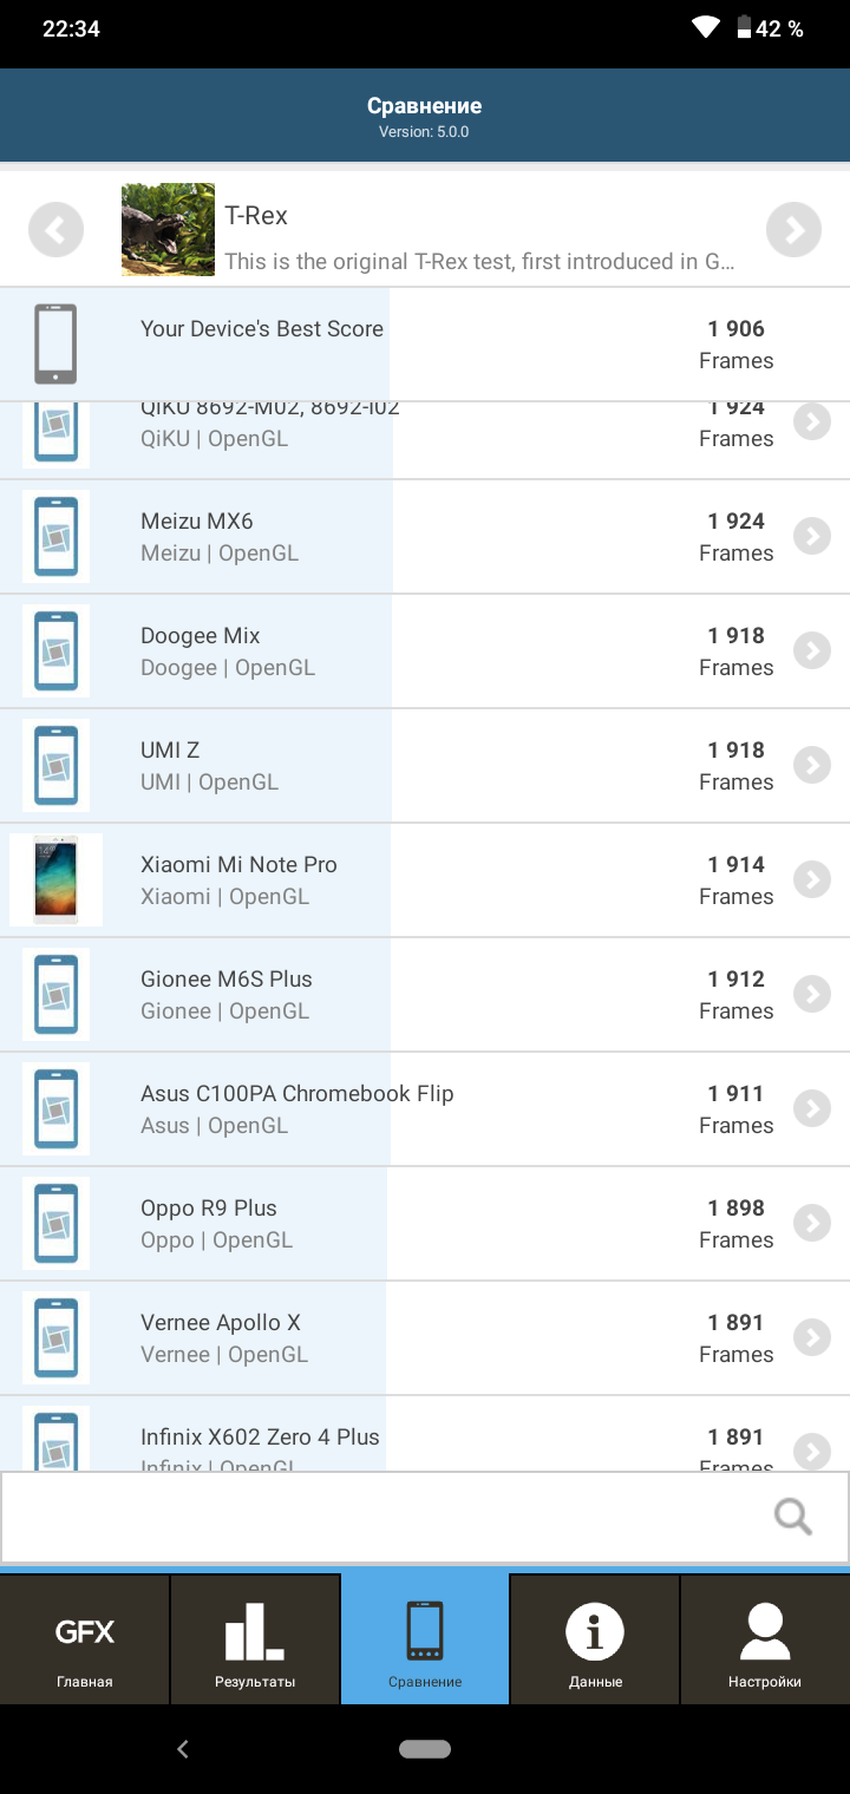Open GFX Главная home tab
This screenshot has width=850, height=1794.
tap(85, 1640)
